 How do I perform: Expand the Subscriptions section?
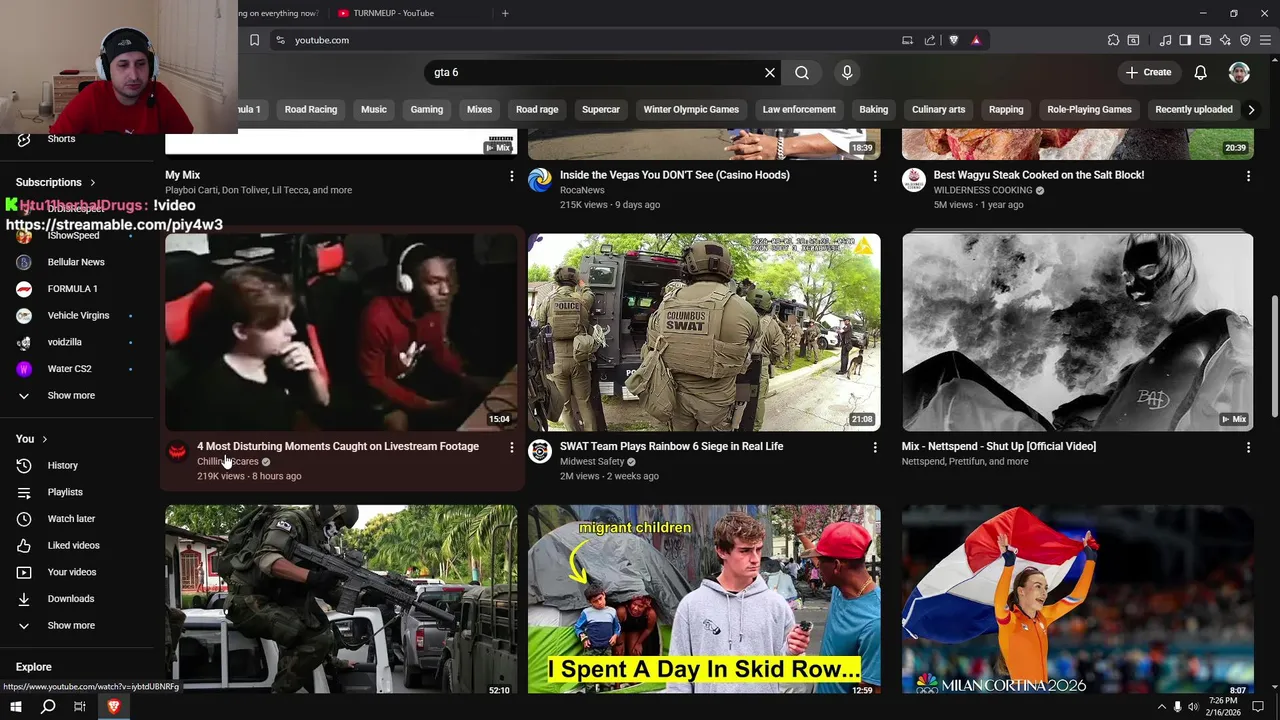tap(55, 182)
